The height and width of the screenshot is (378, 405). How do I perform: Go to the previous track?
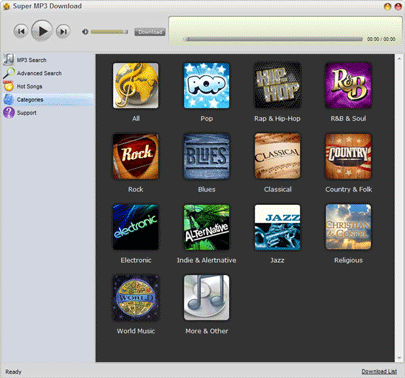[x=21, y=31]
